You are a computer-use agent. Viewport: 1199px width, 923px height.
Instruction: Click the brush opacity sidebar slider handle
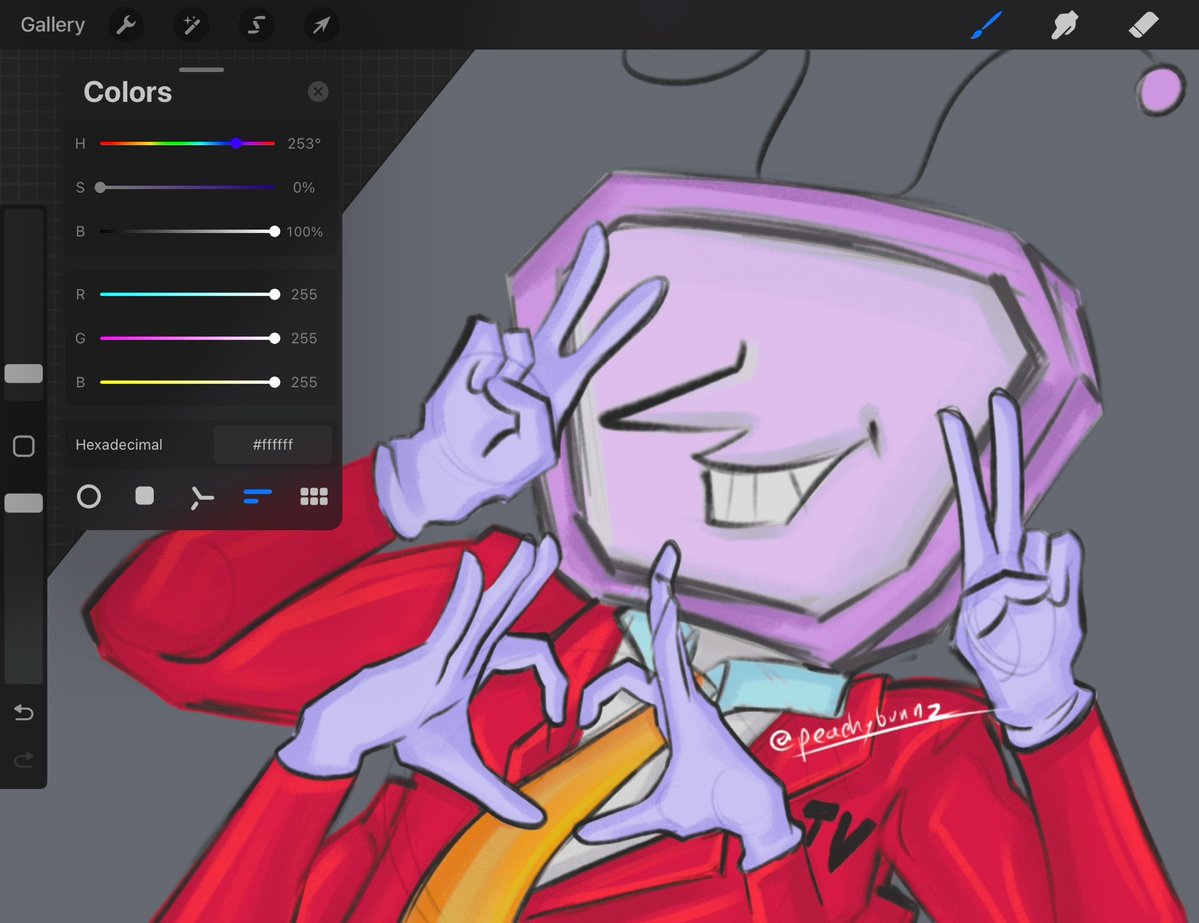(24, 502)
